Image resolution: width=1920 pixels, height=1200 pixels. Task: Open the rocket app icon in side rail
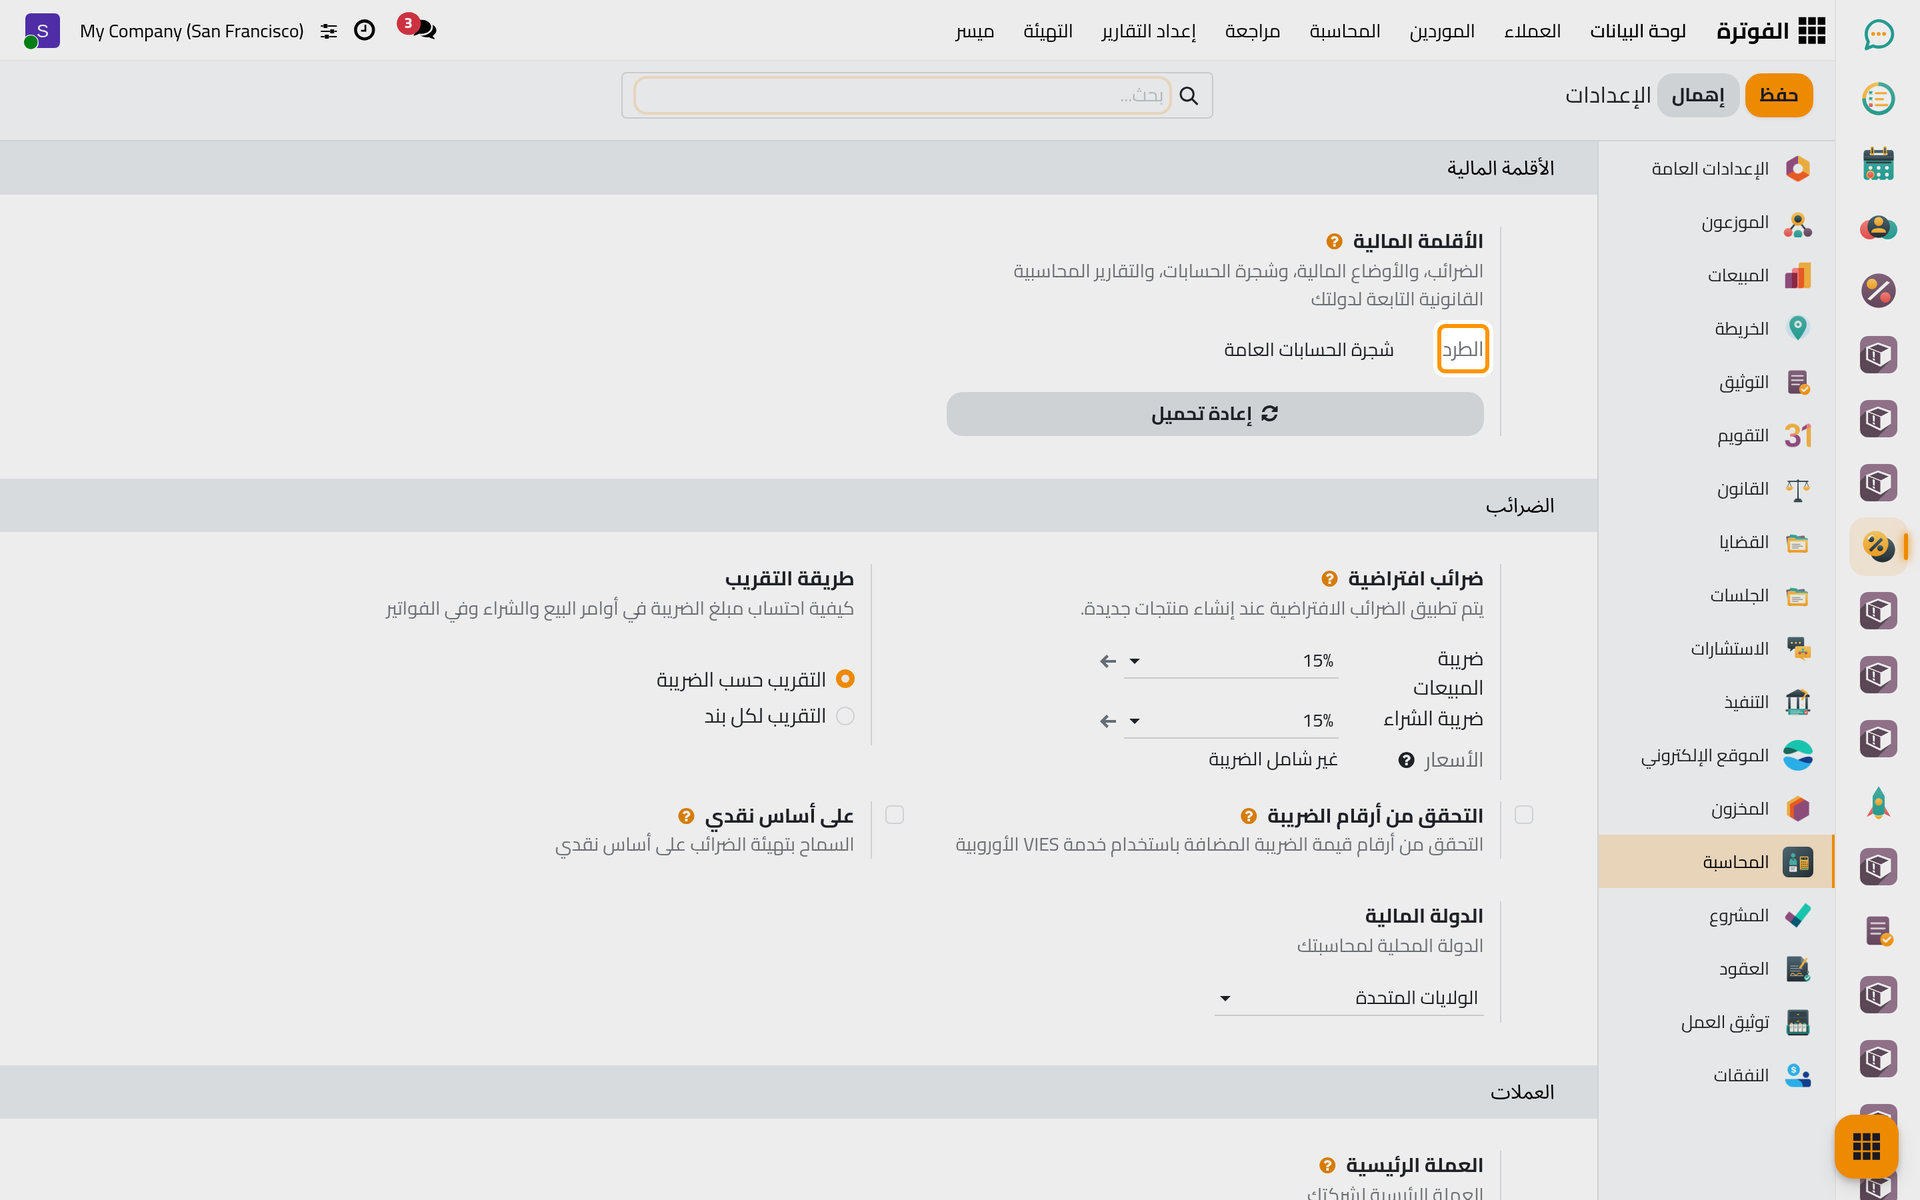pos(1878,803)
